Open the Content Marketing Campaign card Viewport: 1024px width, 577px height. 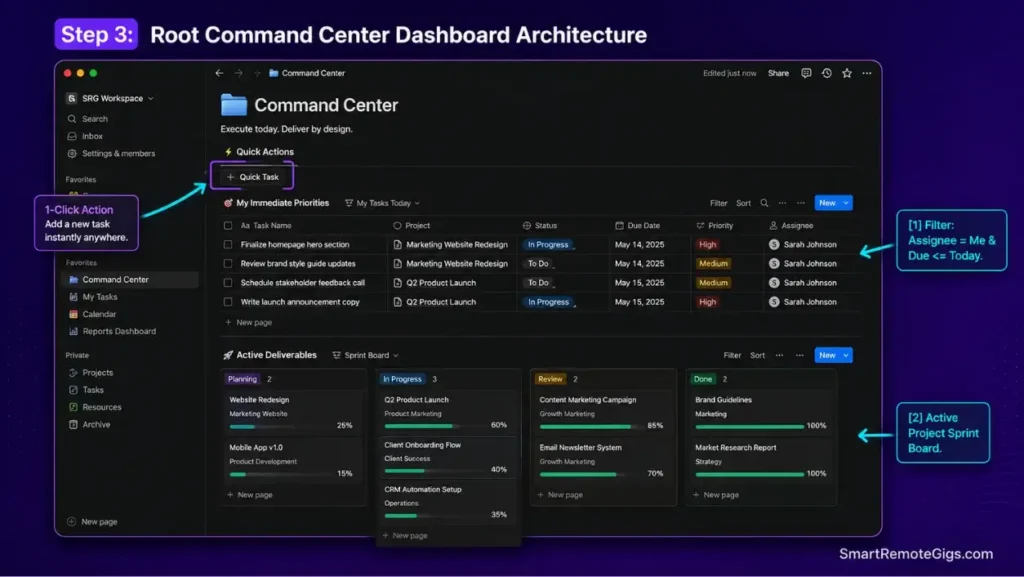click(x=603, y=413)
